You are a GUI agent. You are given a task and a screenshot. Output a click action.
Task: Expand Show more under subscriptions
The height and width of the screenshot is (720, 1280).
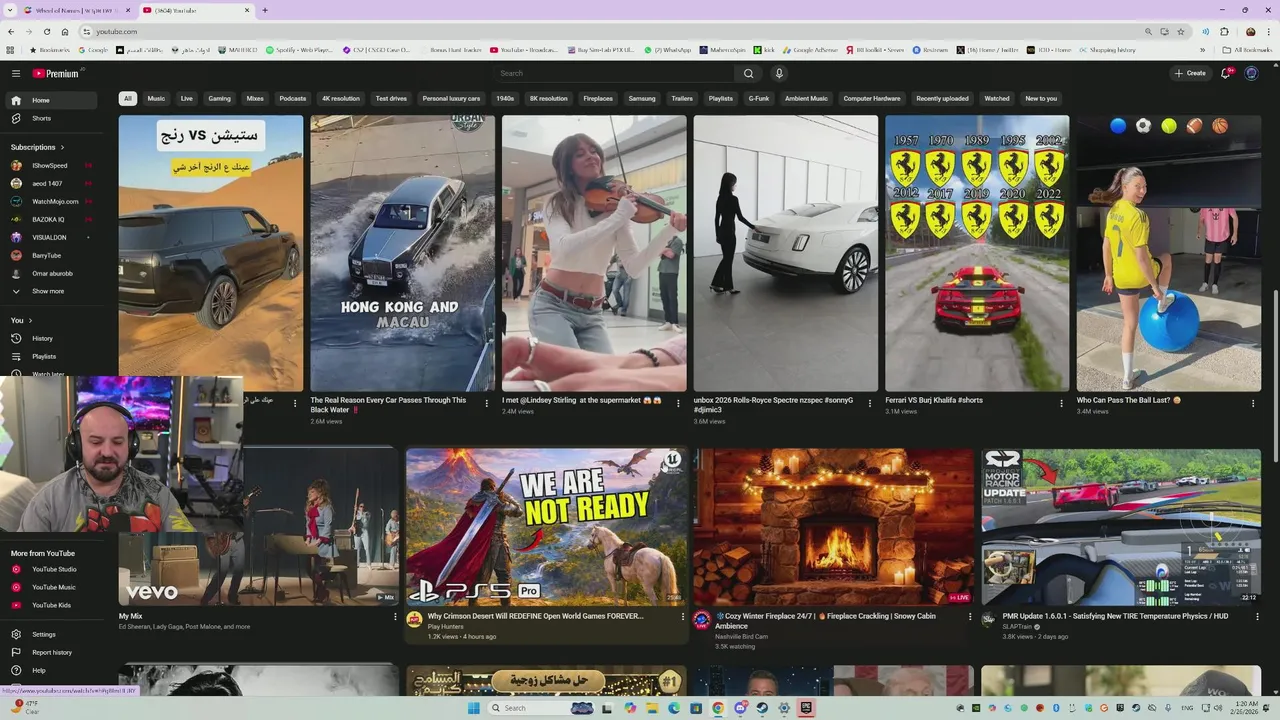(x=53, y=291)
